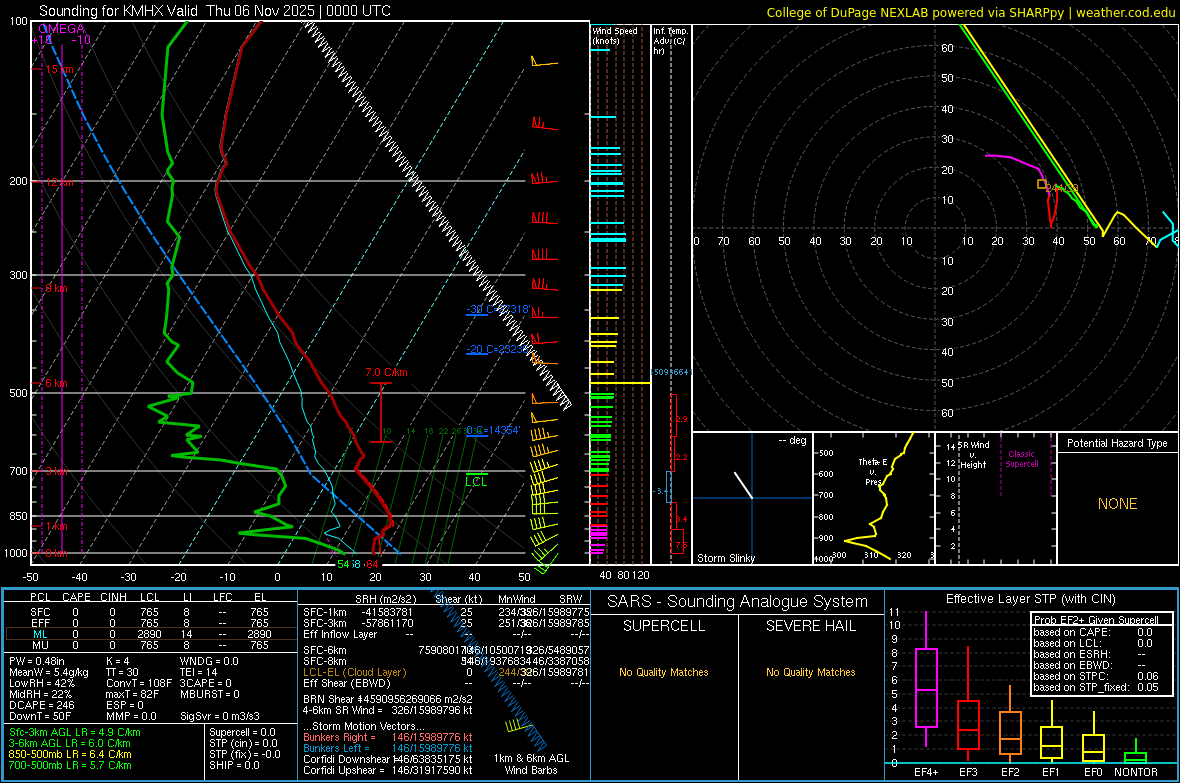Click the SR Wind v. Height label
This screenshot has height=783, width=1180.
(973, 455)
